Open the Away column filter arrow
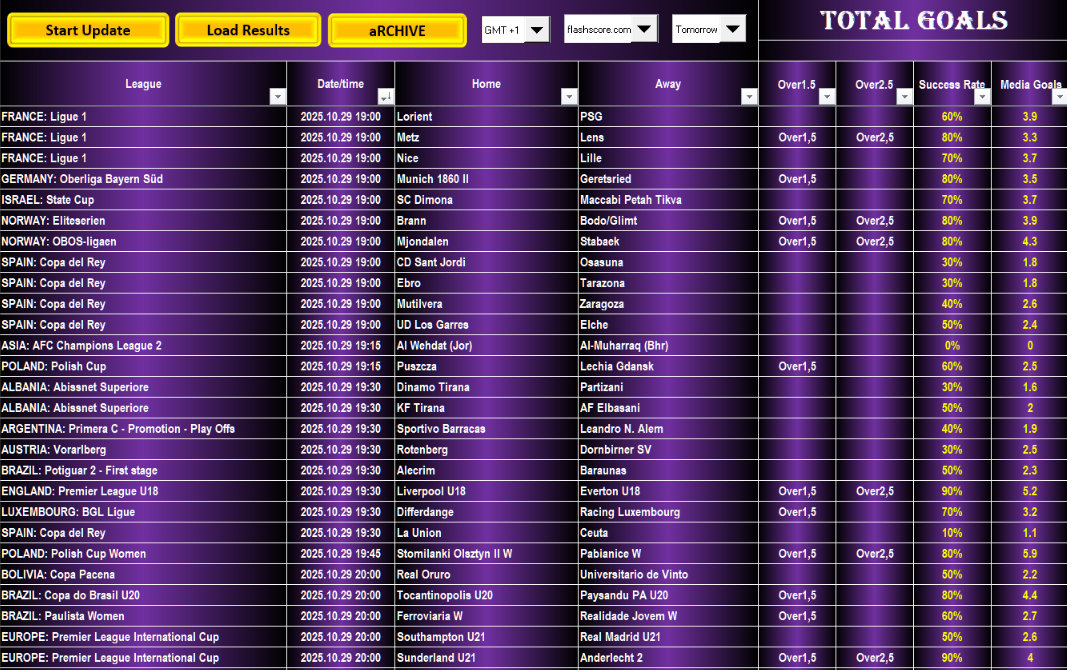 748,97
